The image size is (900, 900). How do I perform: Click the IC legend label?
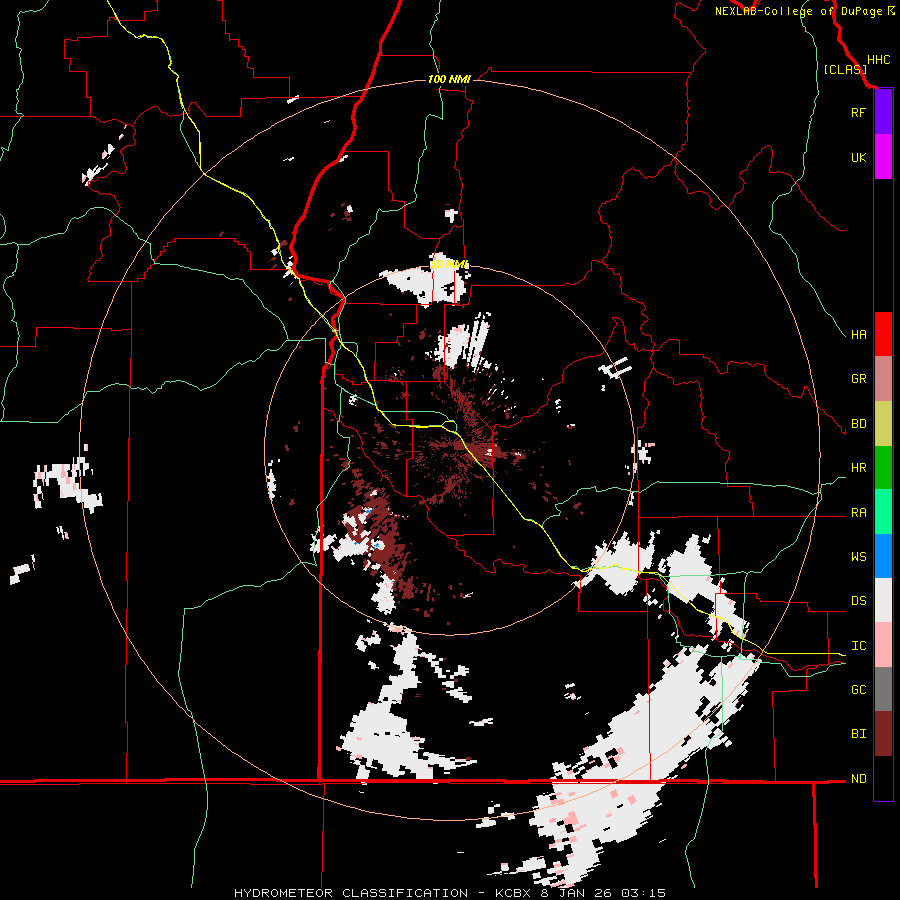pos(858,646)
